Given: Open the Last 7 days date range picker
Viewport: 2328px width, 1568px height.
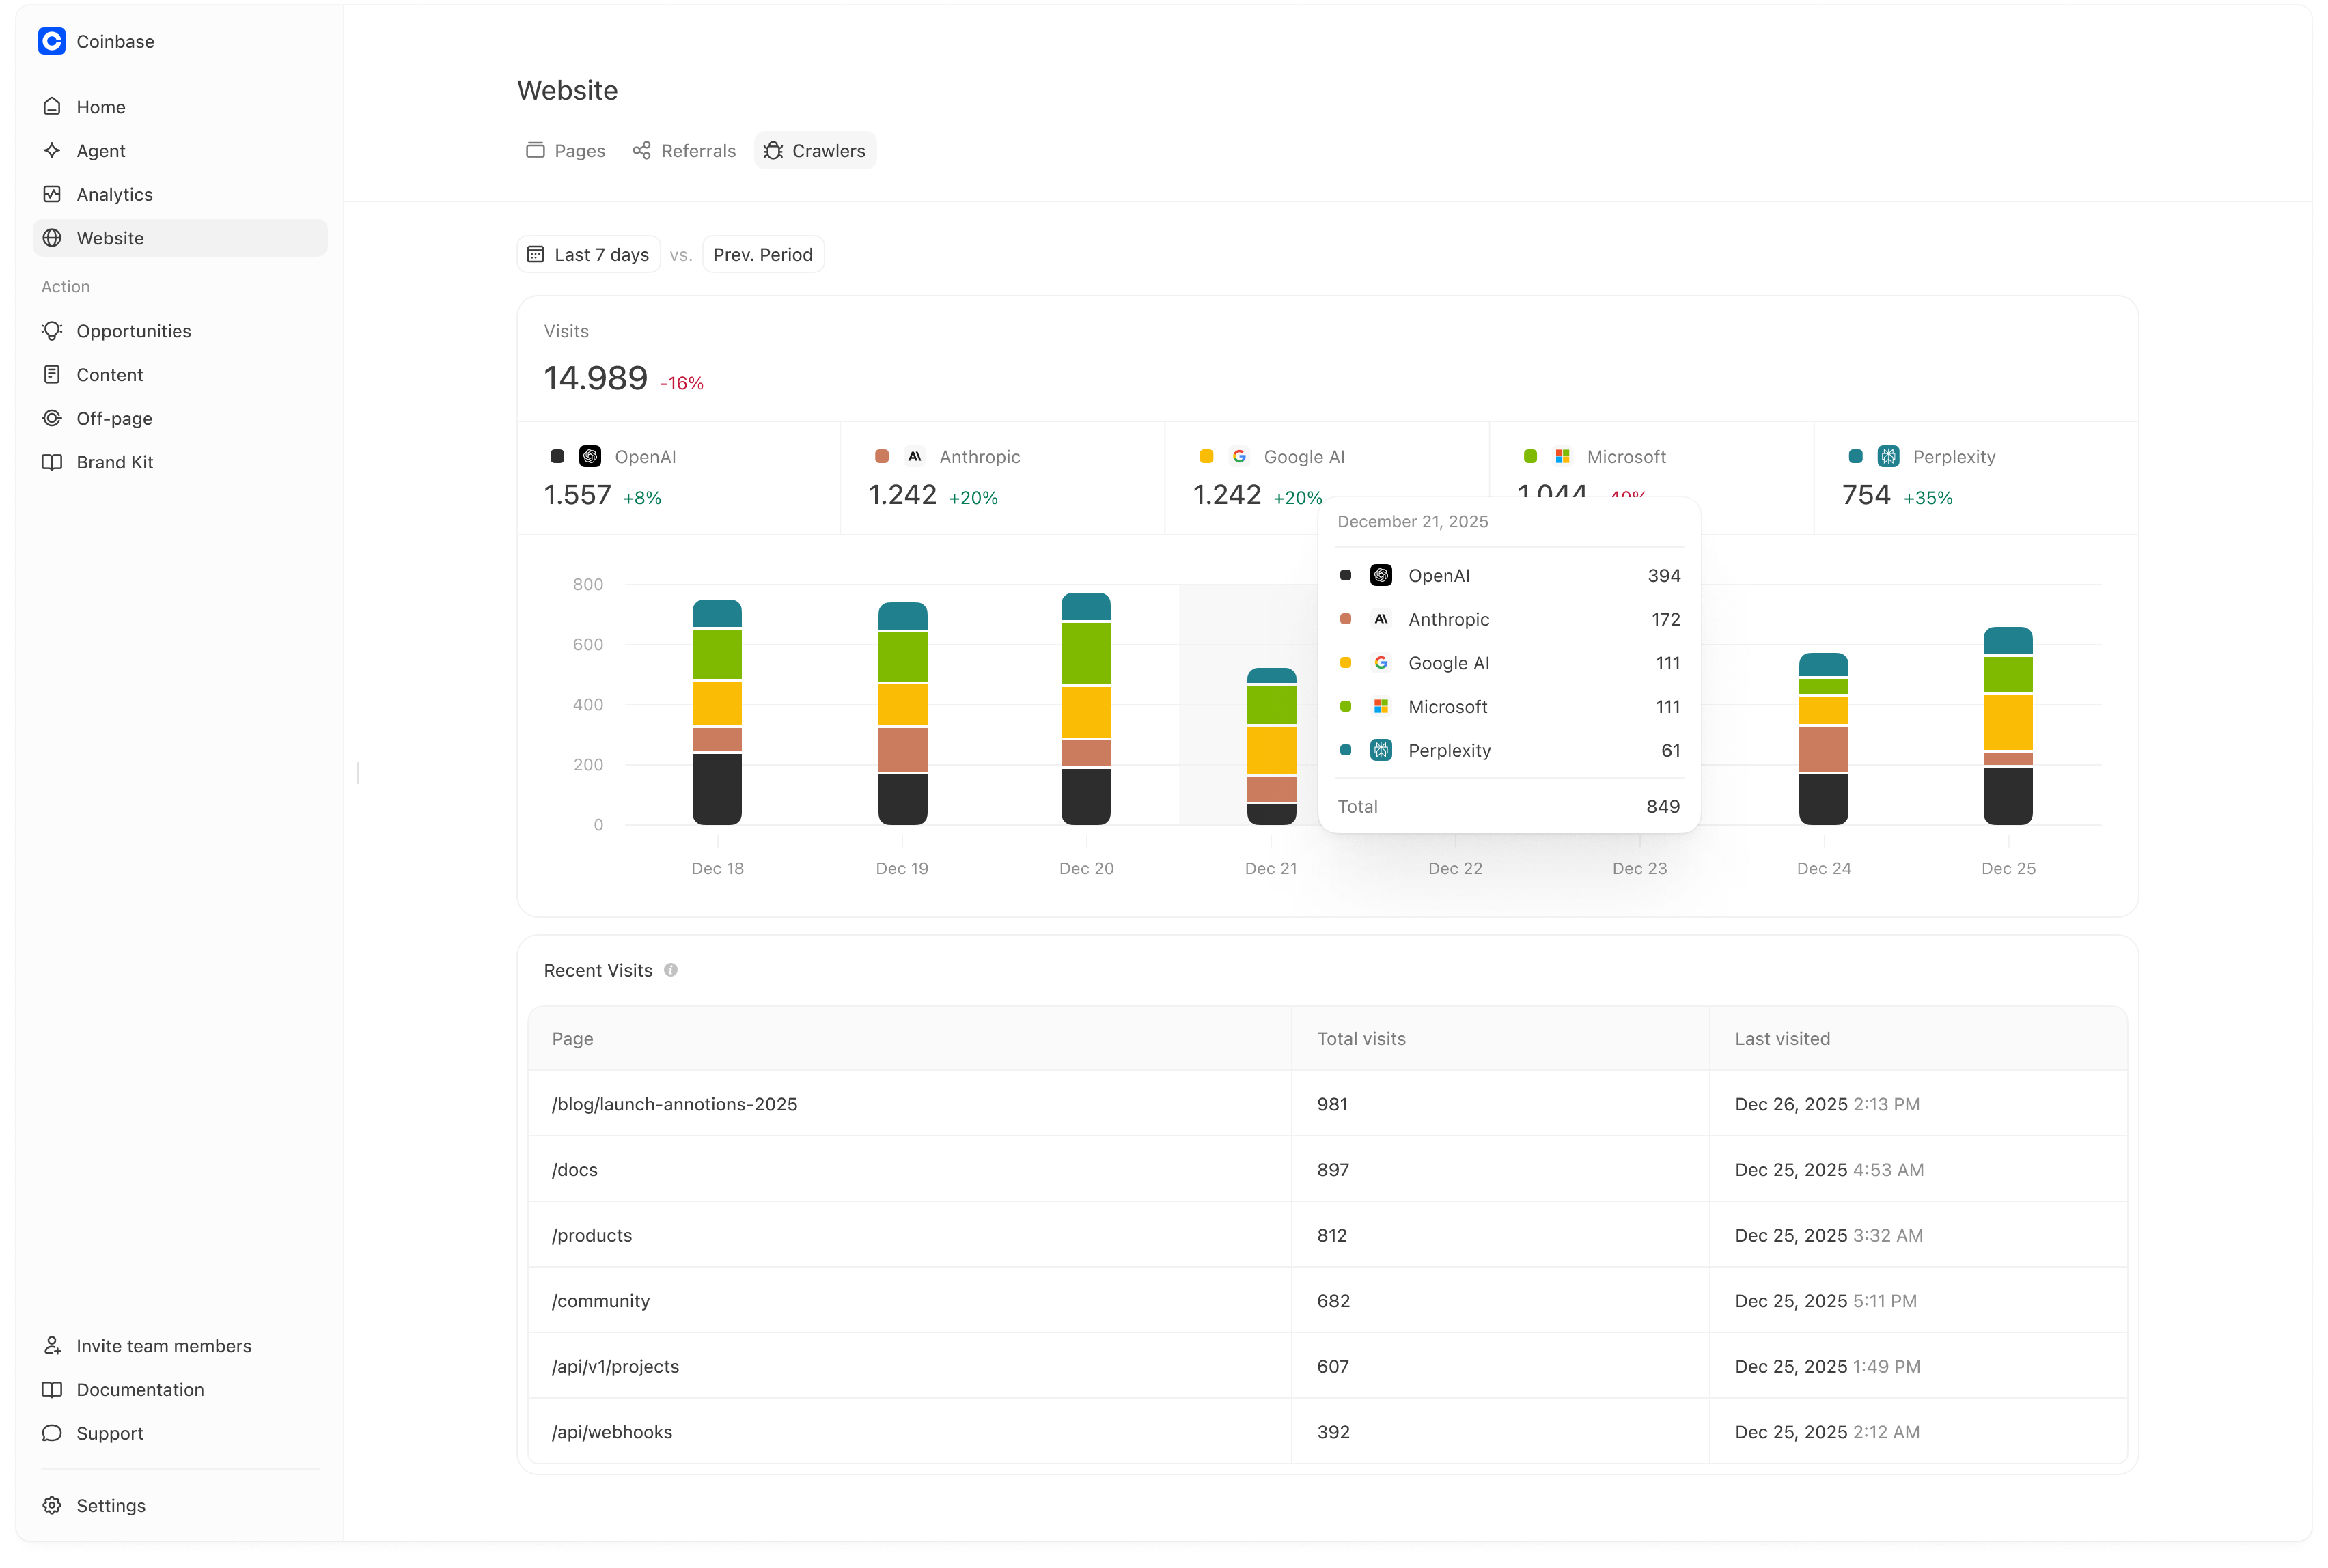Looking at the screenshot, I should pos(588,254).
